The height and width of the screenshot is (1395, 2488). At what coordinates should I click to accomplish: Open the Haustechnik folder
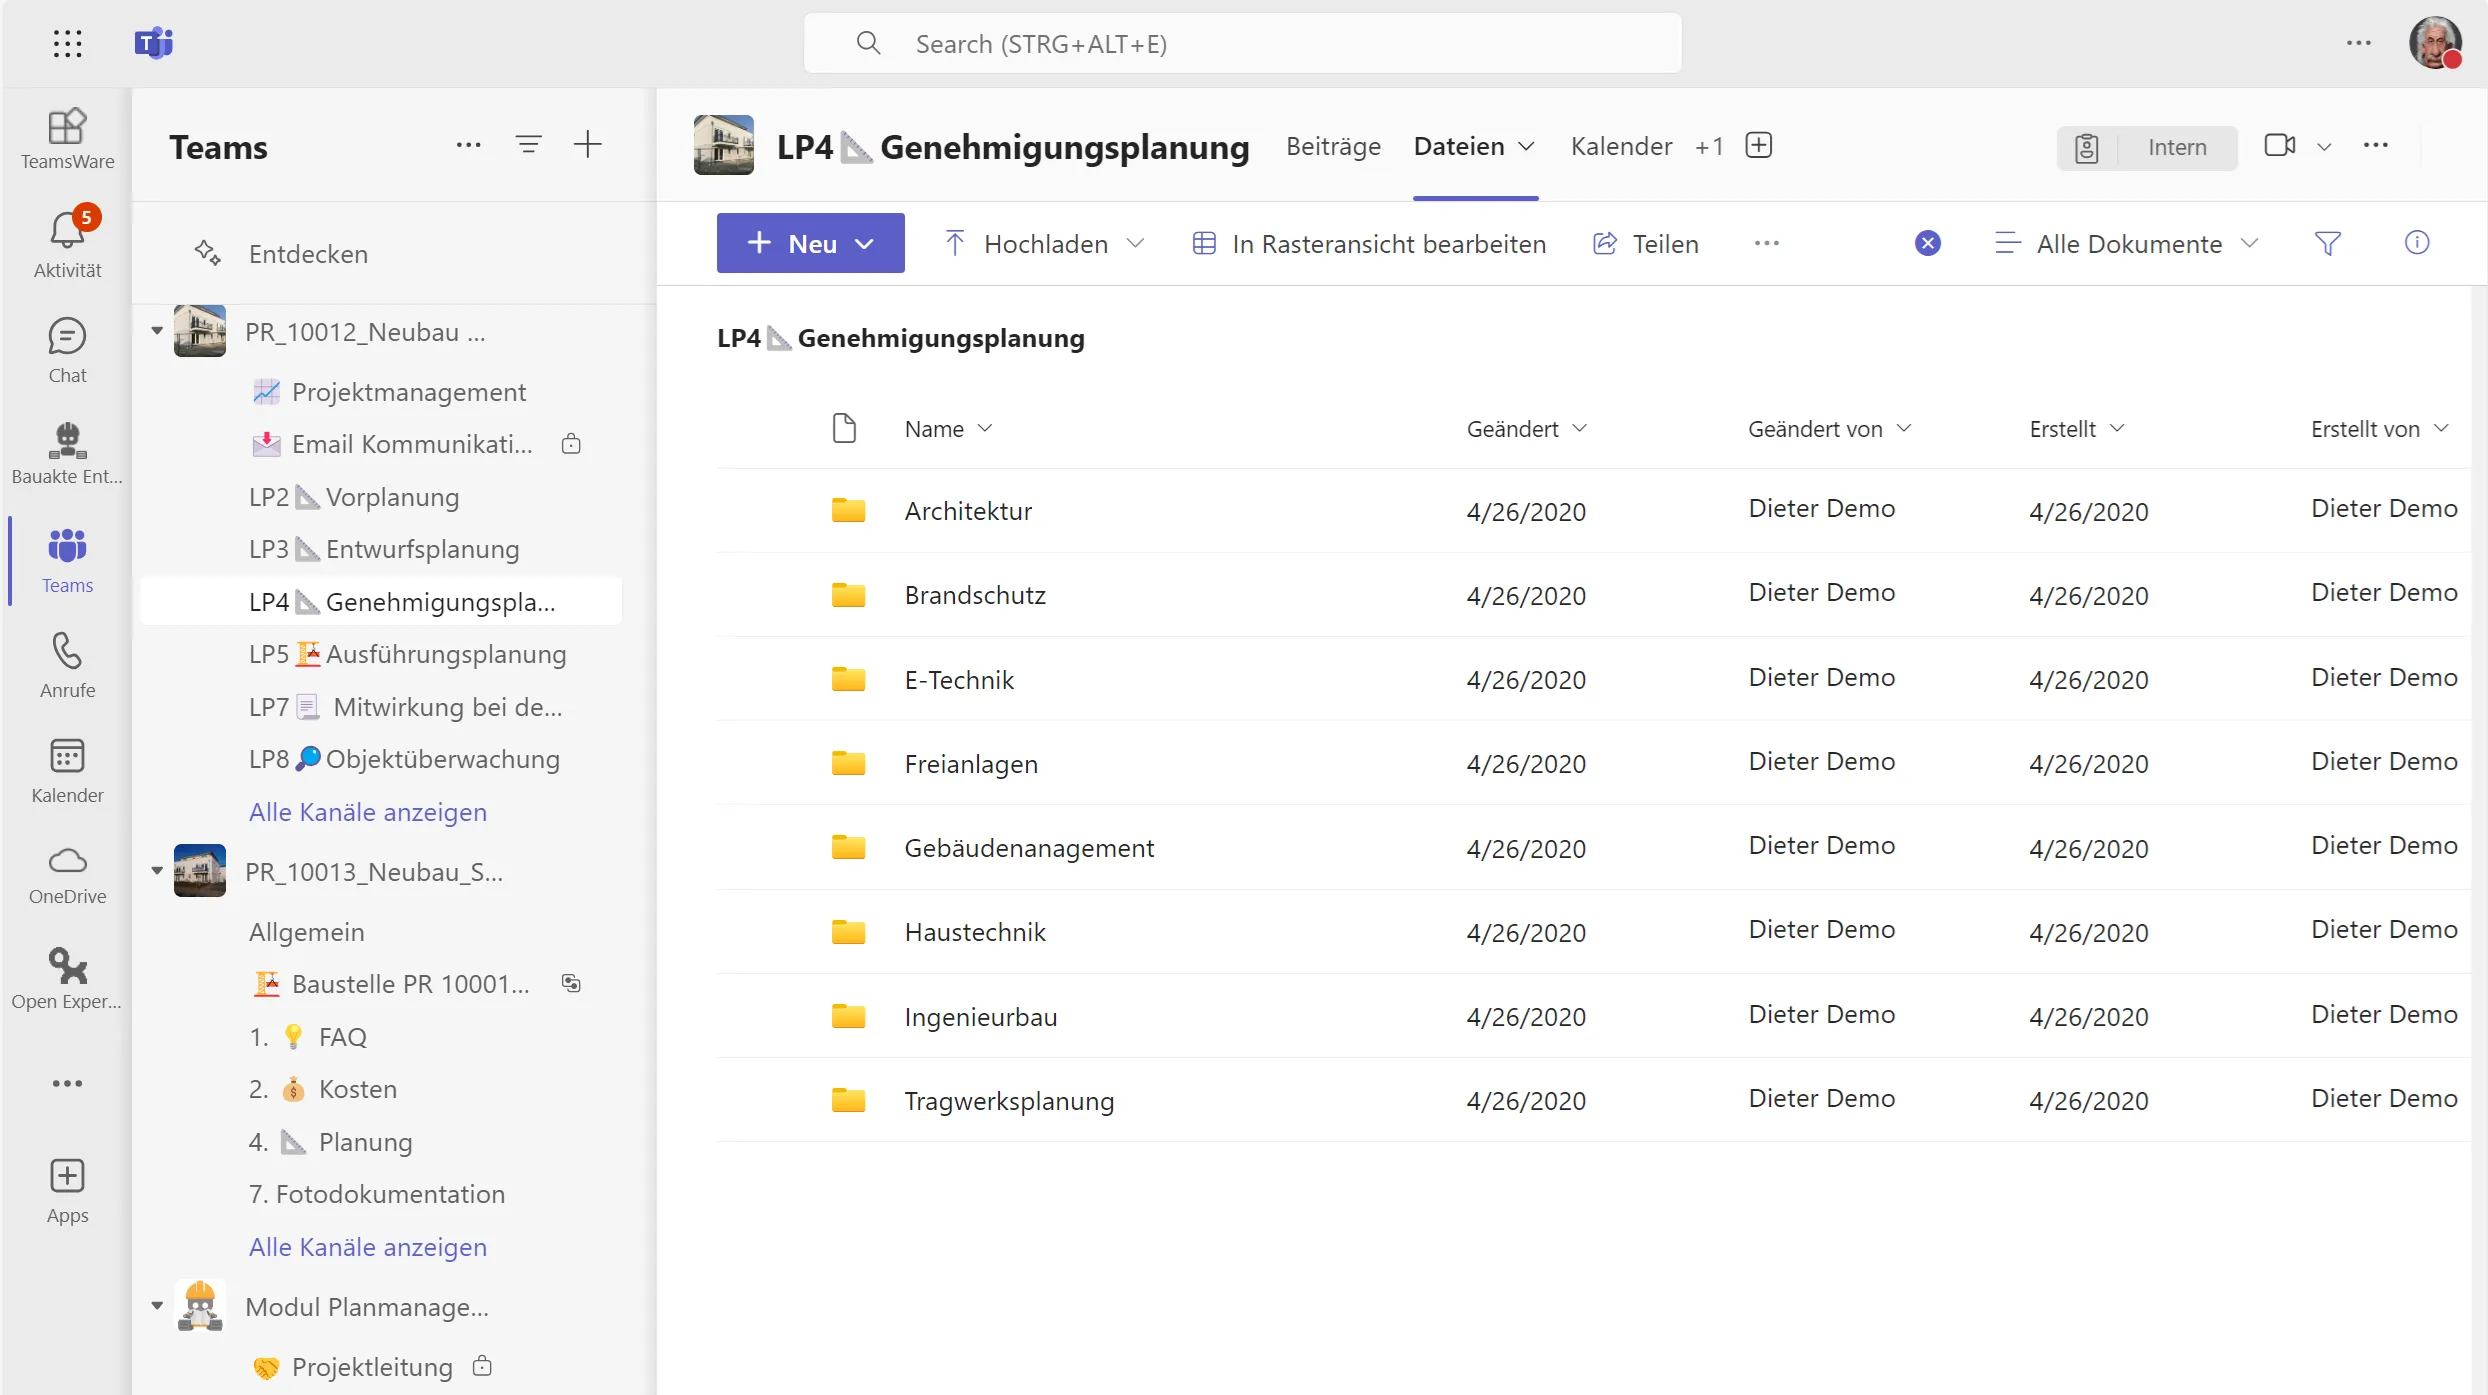tap(975, 932)
